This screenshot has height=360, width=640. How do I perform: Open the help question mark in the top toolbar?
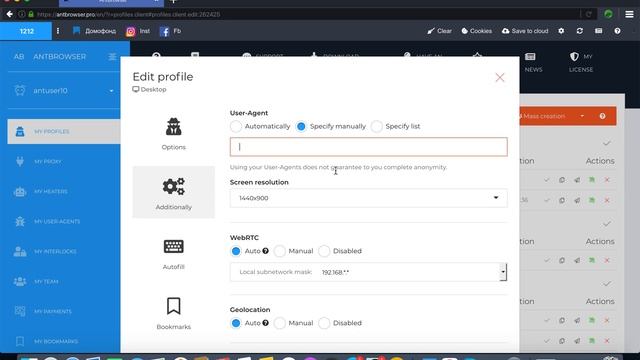pyautogui.click(x=617, y=31)
